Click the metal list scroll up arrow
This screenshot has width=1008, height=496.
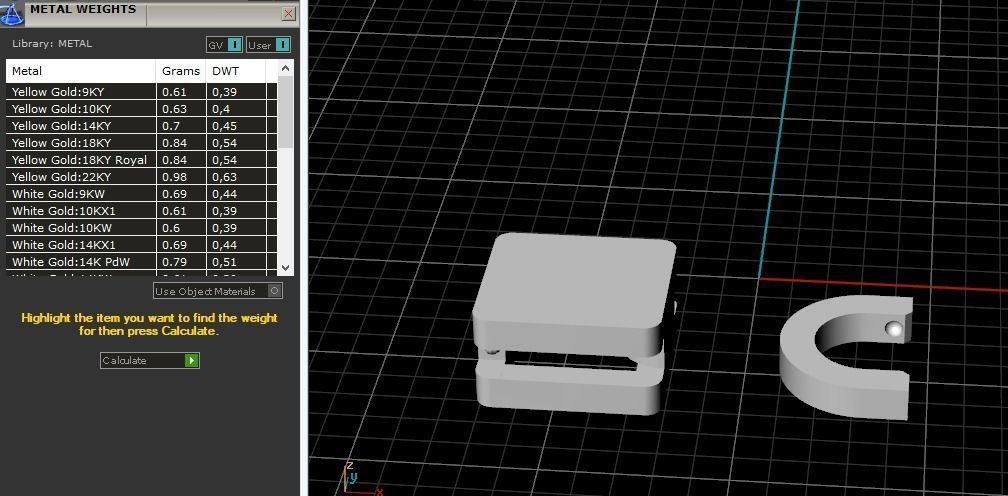[286, 67]
